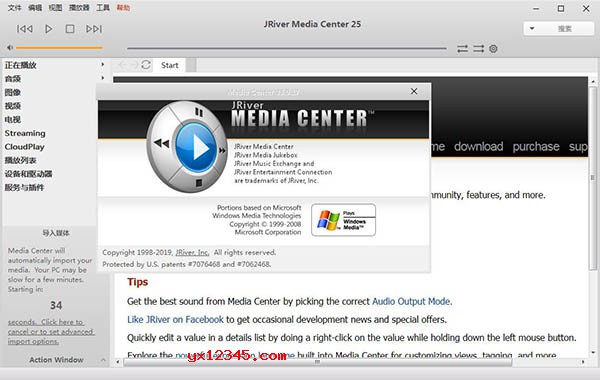Screen dimensions: 600x380
Task: Click the previous track button
Action: point(25,29)
